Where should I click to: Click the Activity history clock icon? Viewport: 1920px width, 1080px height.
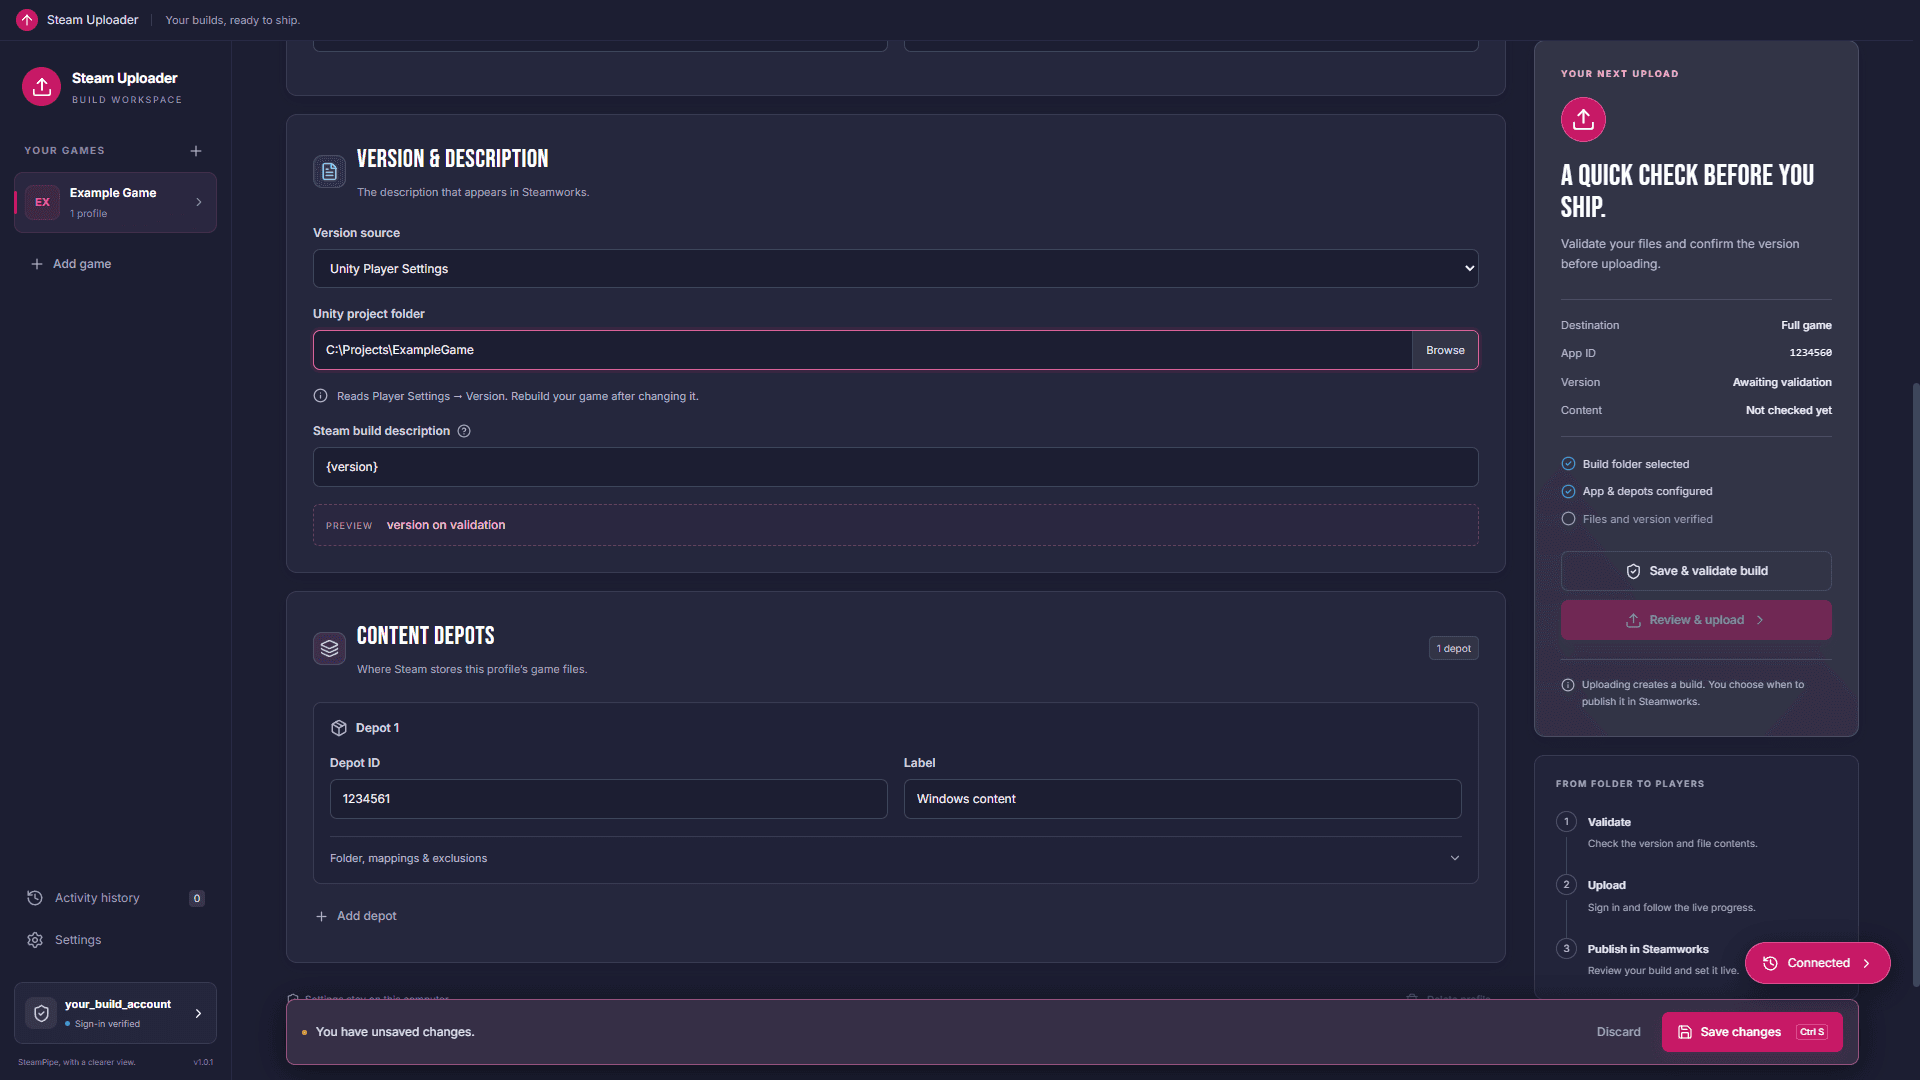pos(35,898)
